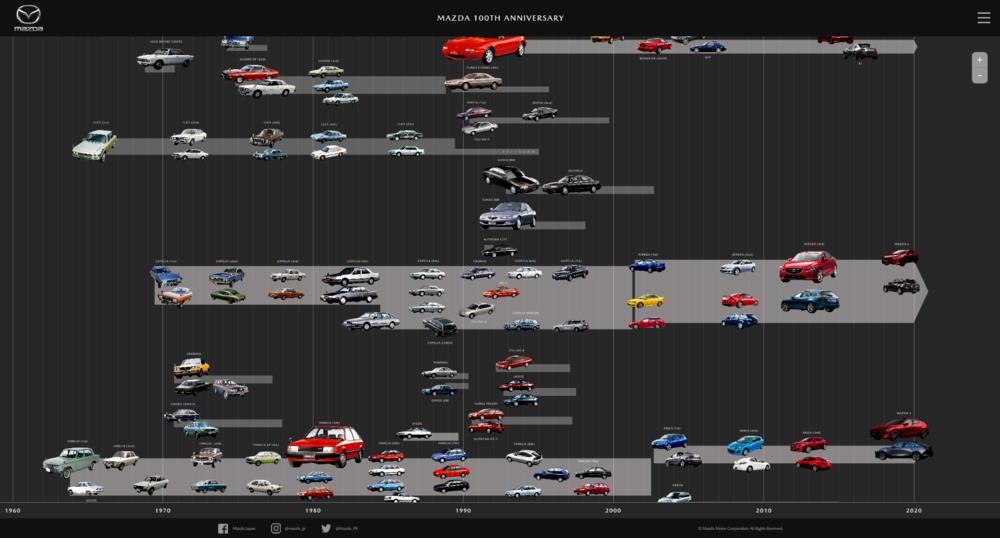
Task: Select the dark red SUV at 2019
Action: (900, 258)
